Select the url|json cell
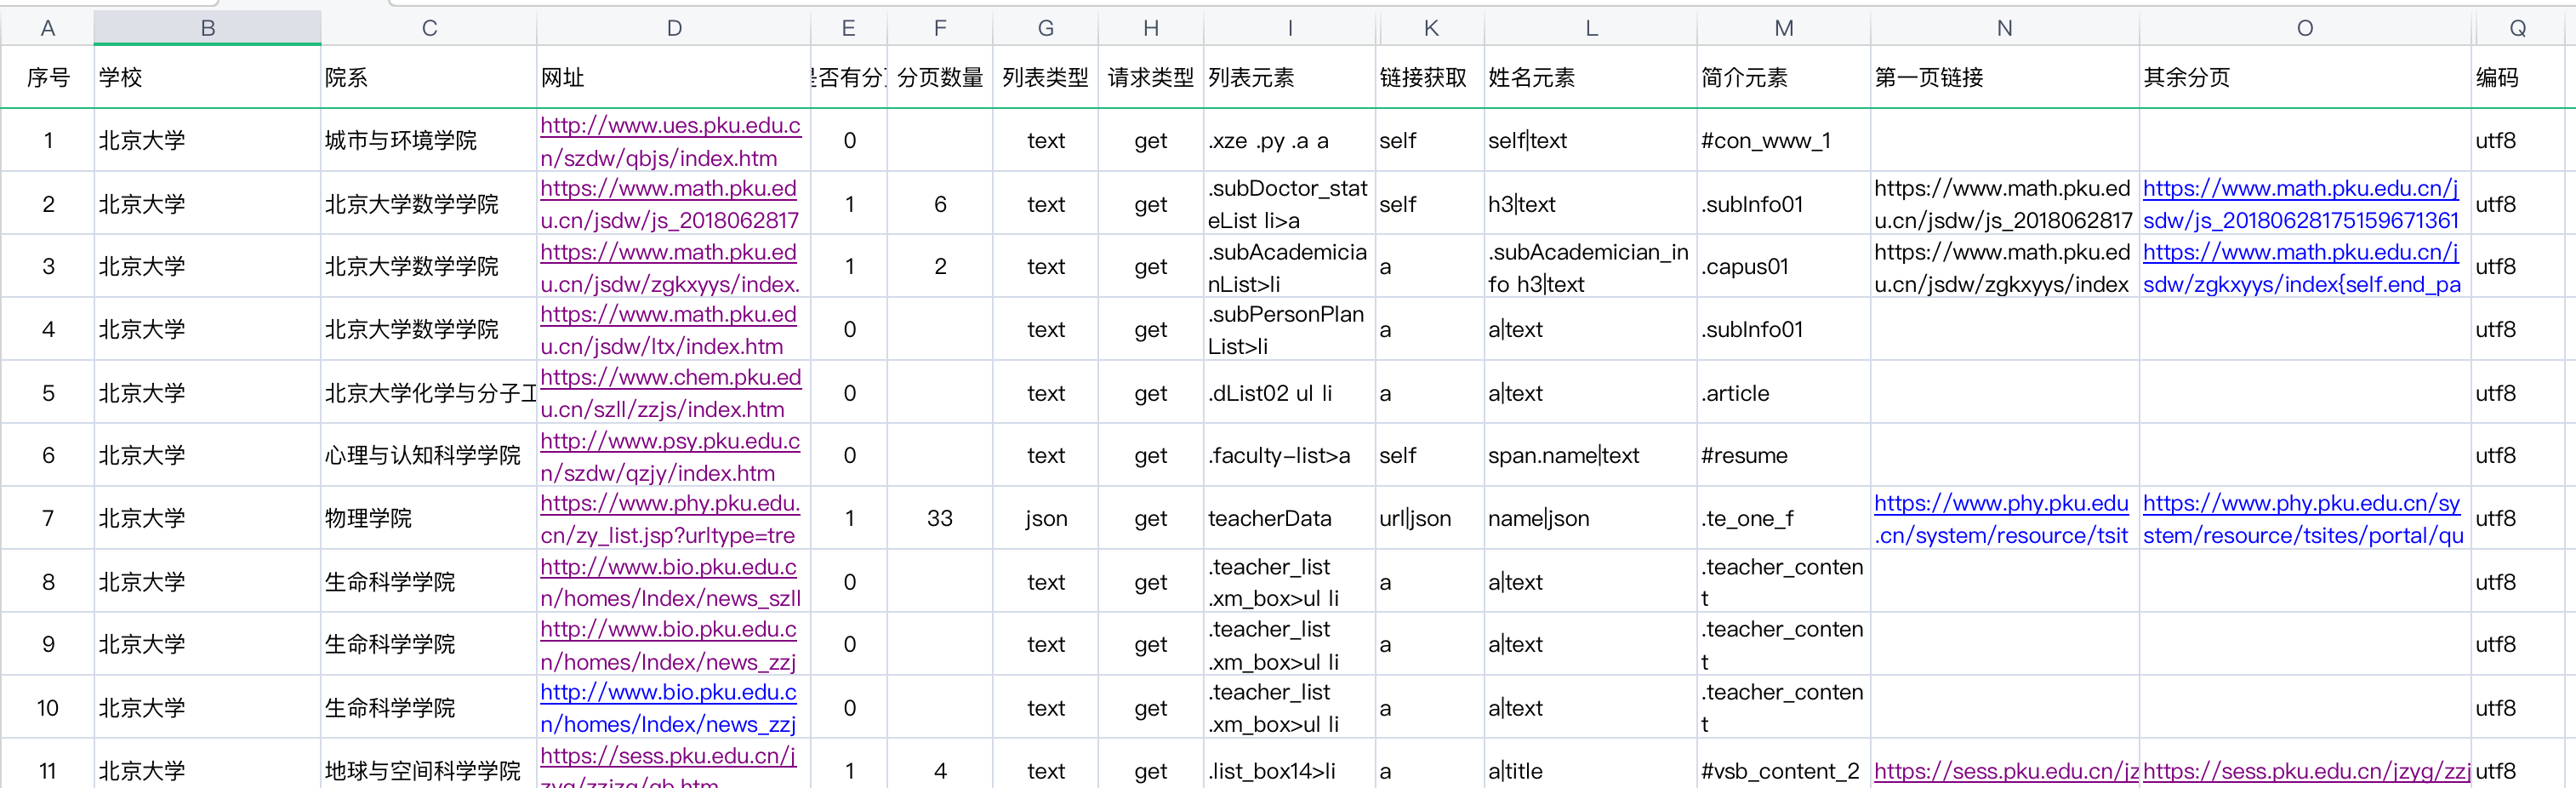Image resolution: width=2576 pixels, height=788 pixels. coord(1430,519)
